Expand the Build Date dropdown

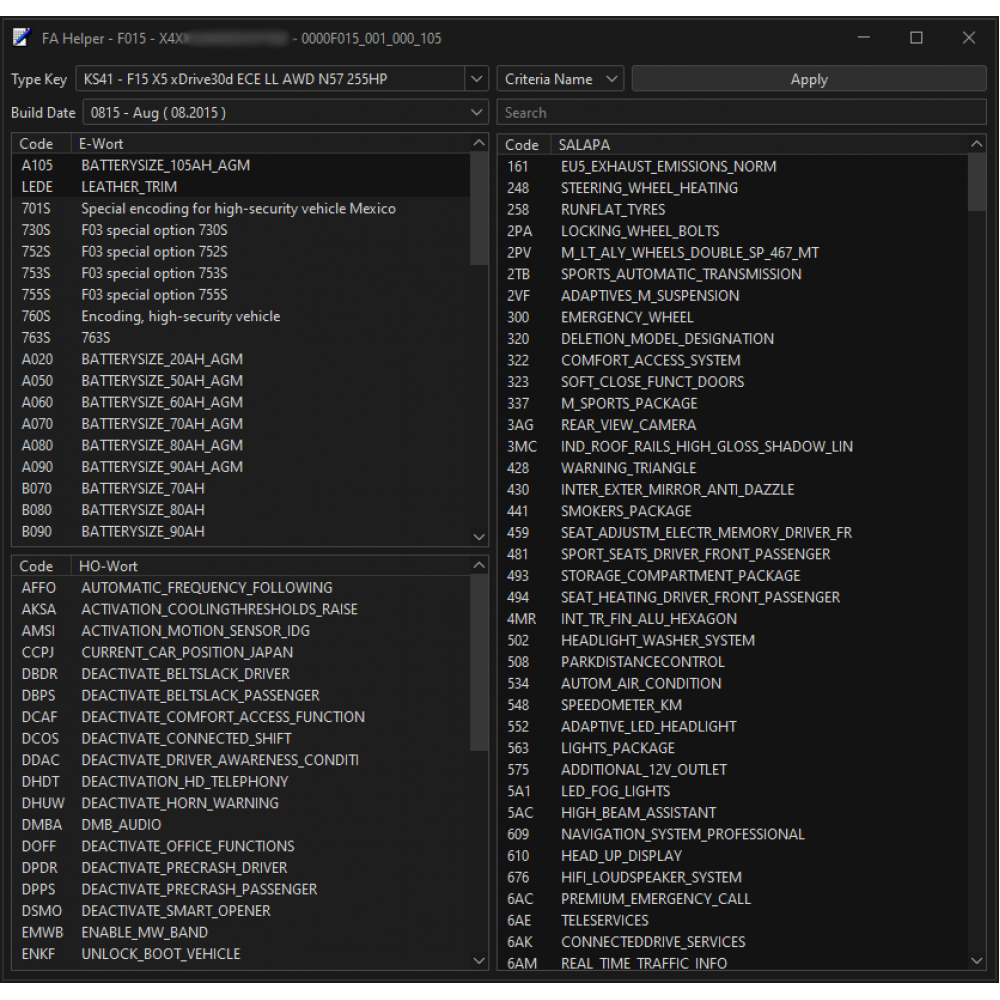click(476, 113)
